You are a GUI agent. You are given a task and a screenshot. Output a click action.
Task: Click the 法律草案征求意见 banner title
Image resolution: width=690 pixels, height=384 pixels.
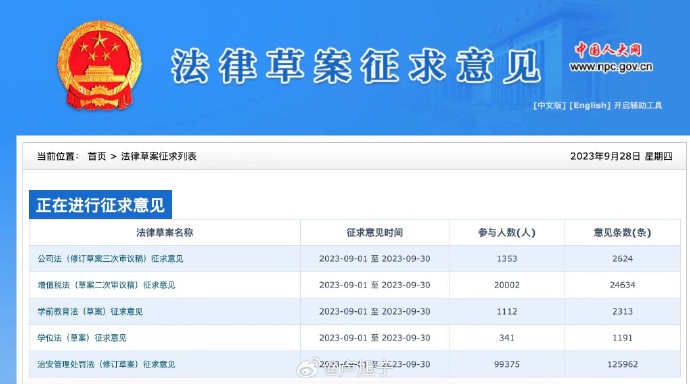[356, 66]
